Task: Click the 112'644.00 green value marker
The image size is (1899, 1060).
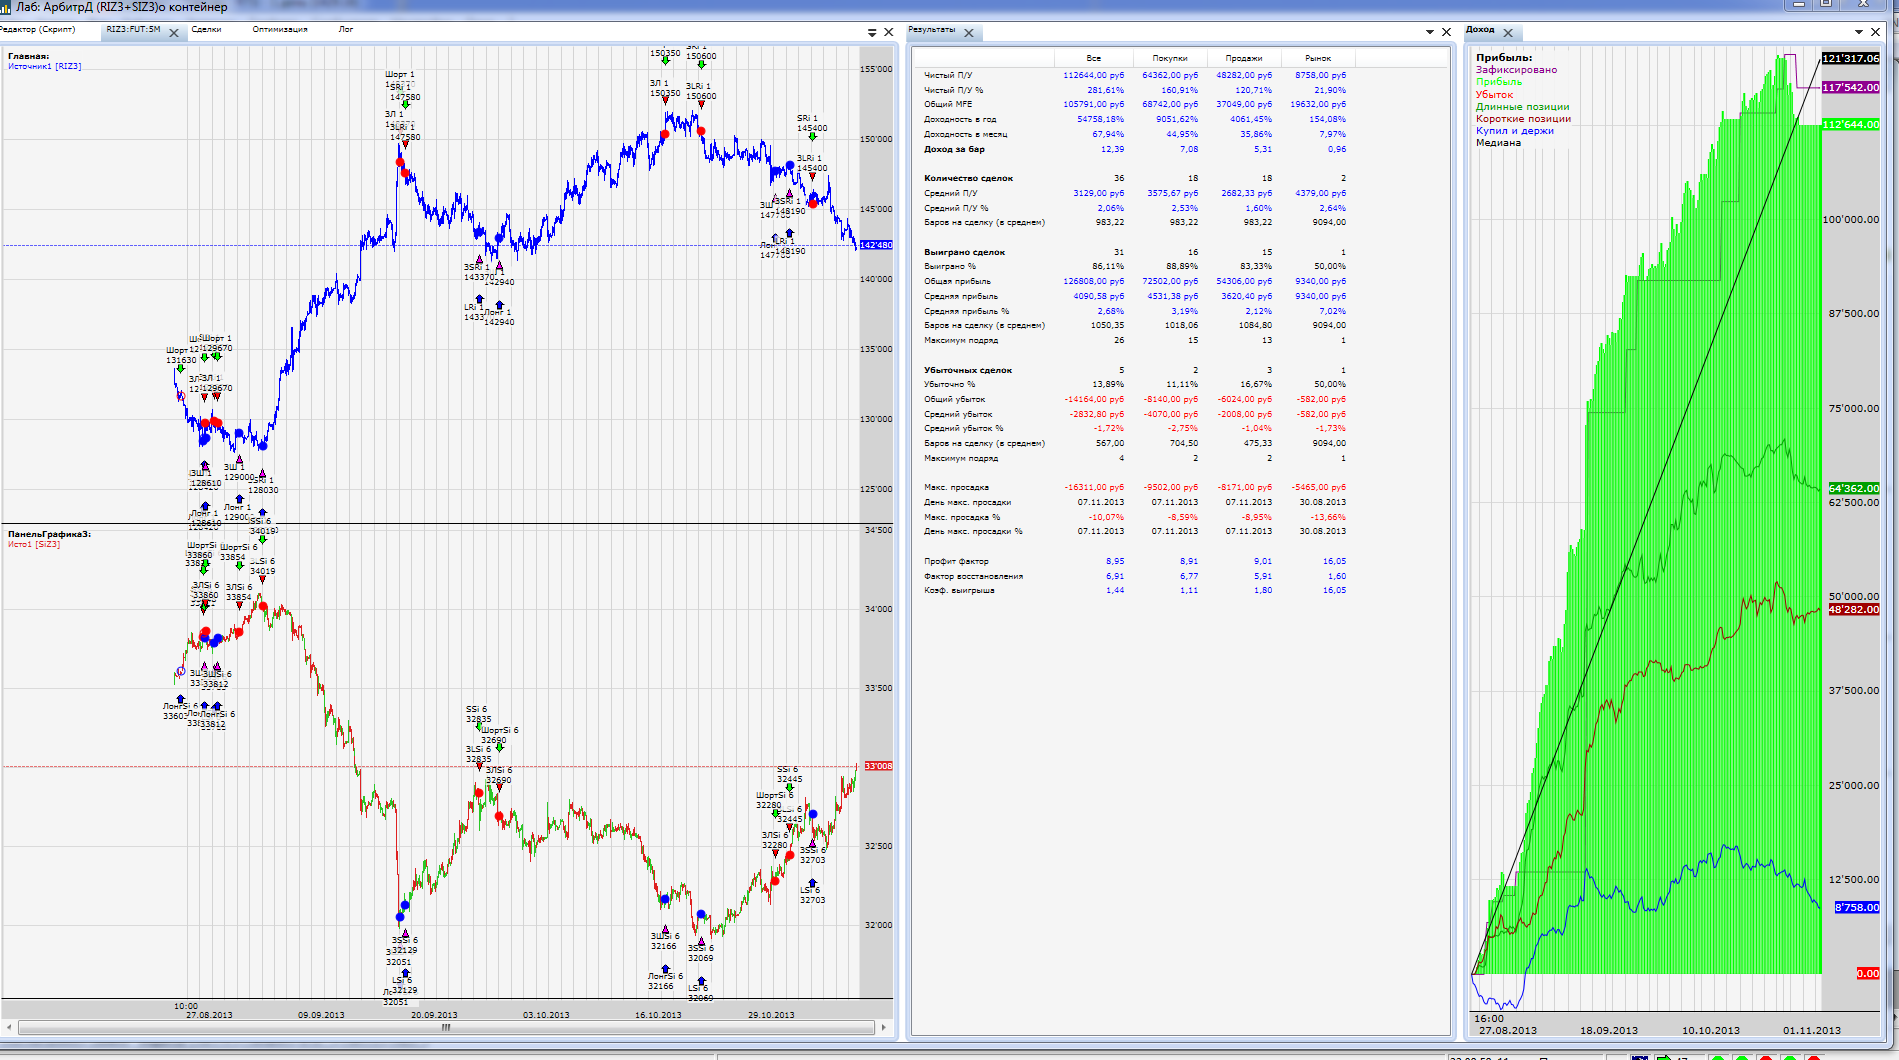Action: 1850,124
